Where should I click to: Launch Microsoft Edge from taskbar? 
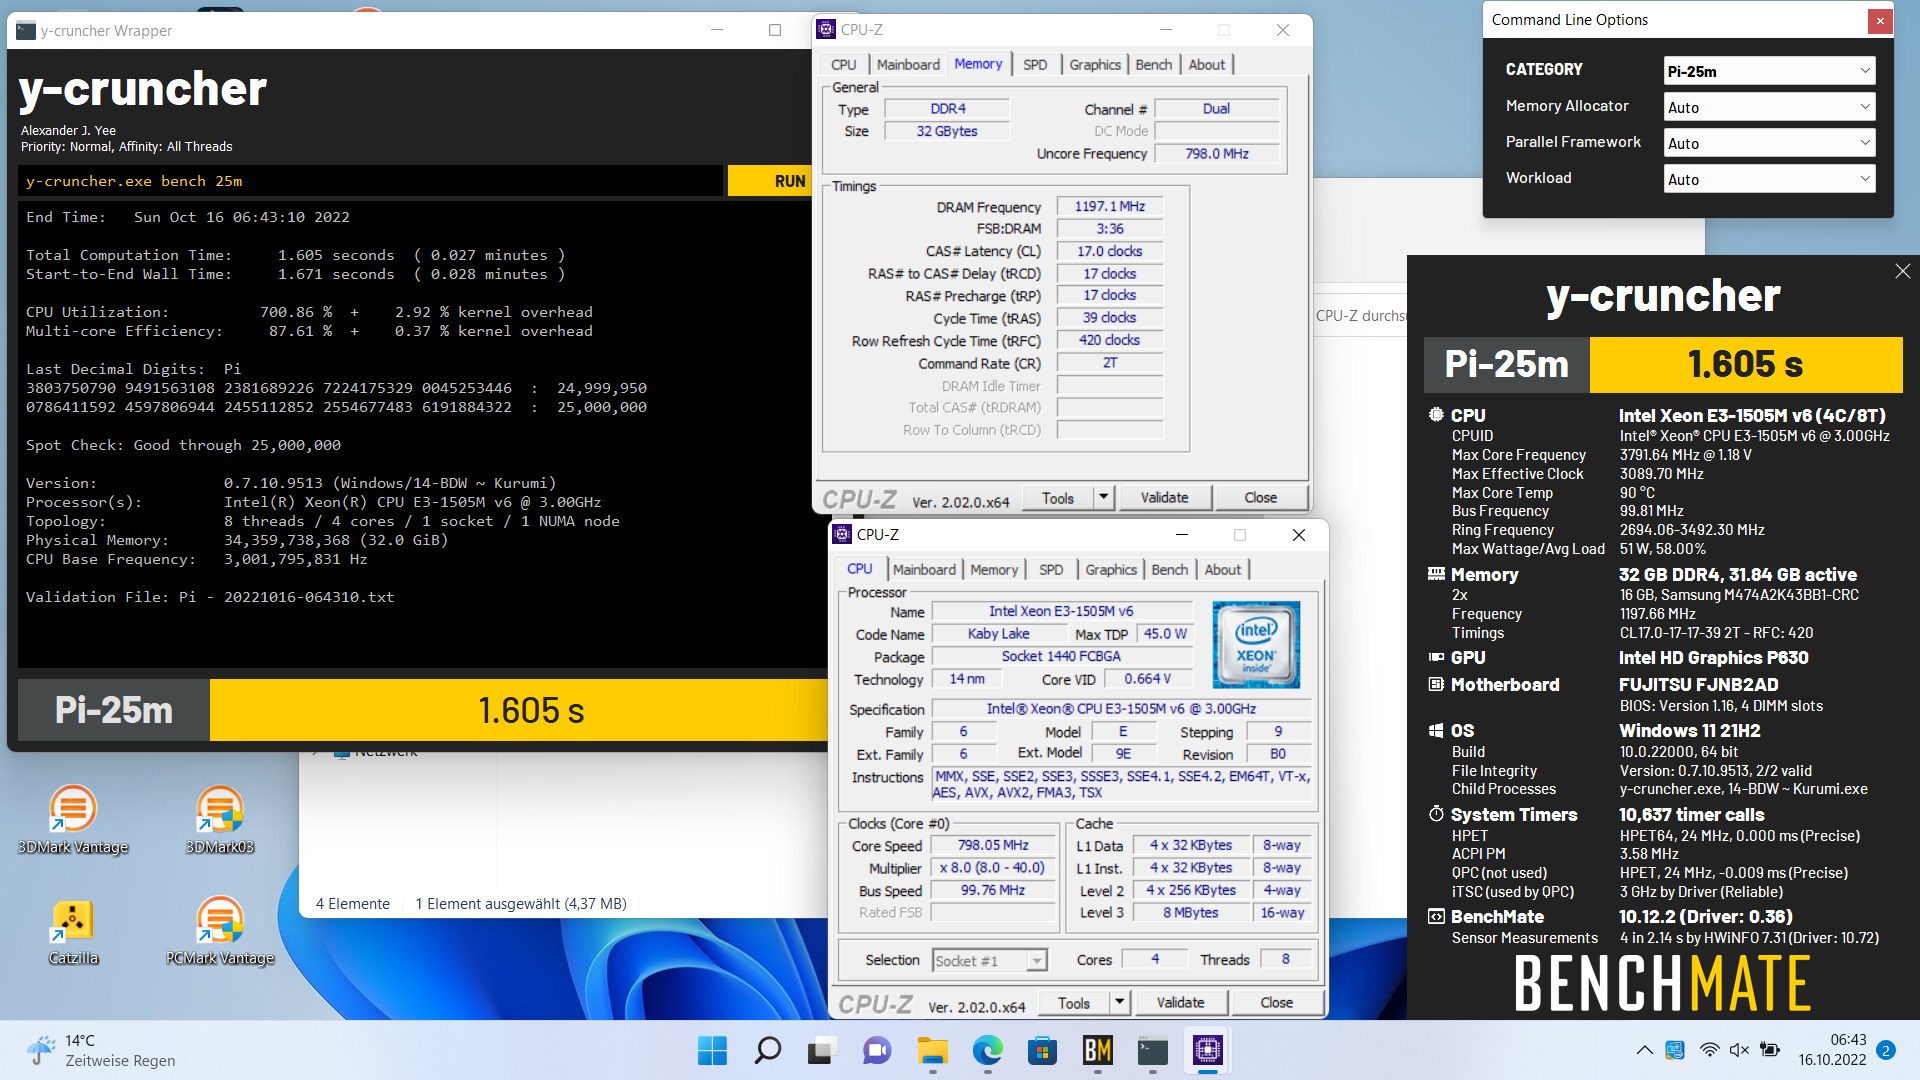pos(987,1050)
